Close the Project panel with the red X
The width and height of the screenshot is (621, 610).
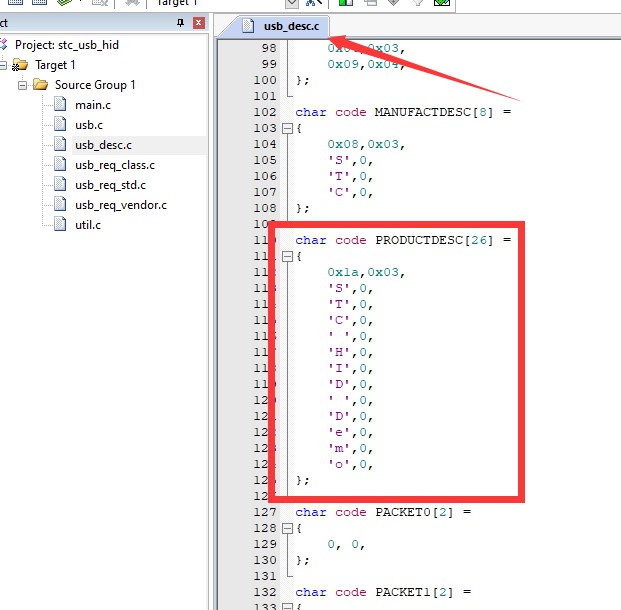[199, 23]
